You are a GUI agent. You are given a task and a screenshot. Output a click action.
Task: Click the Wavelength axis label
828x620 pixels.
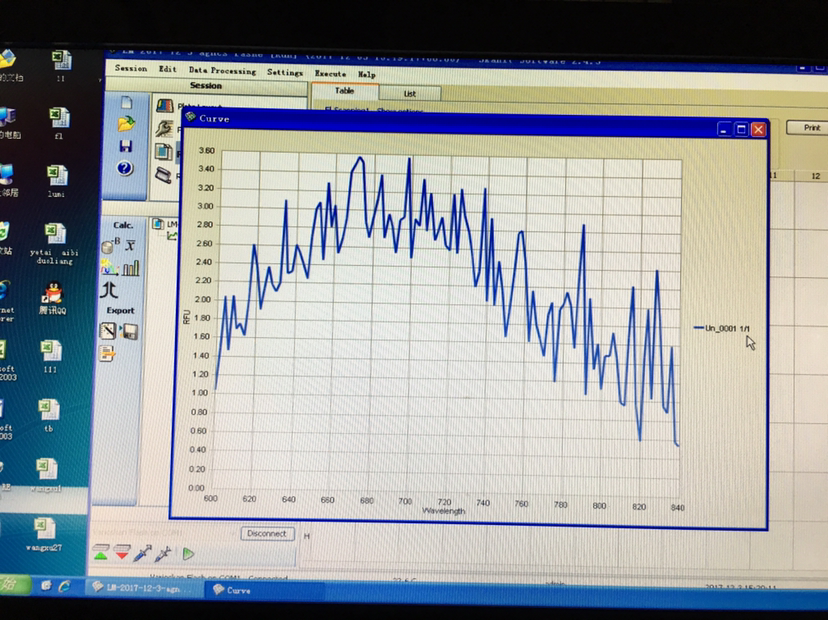[x=444, y=511]
